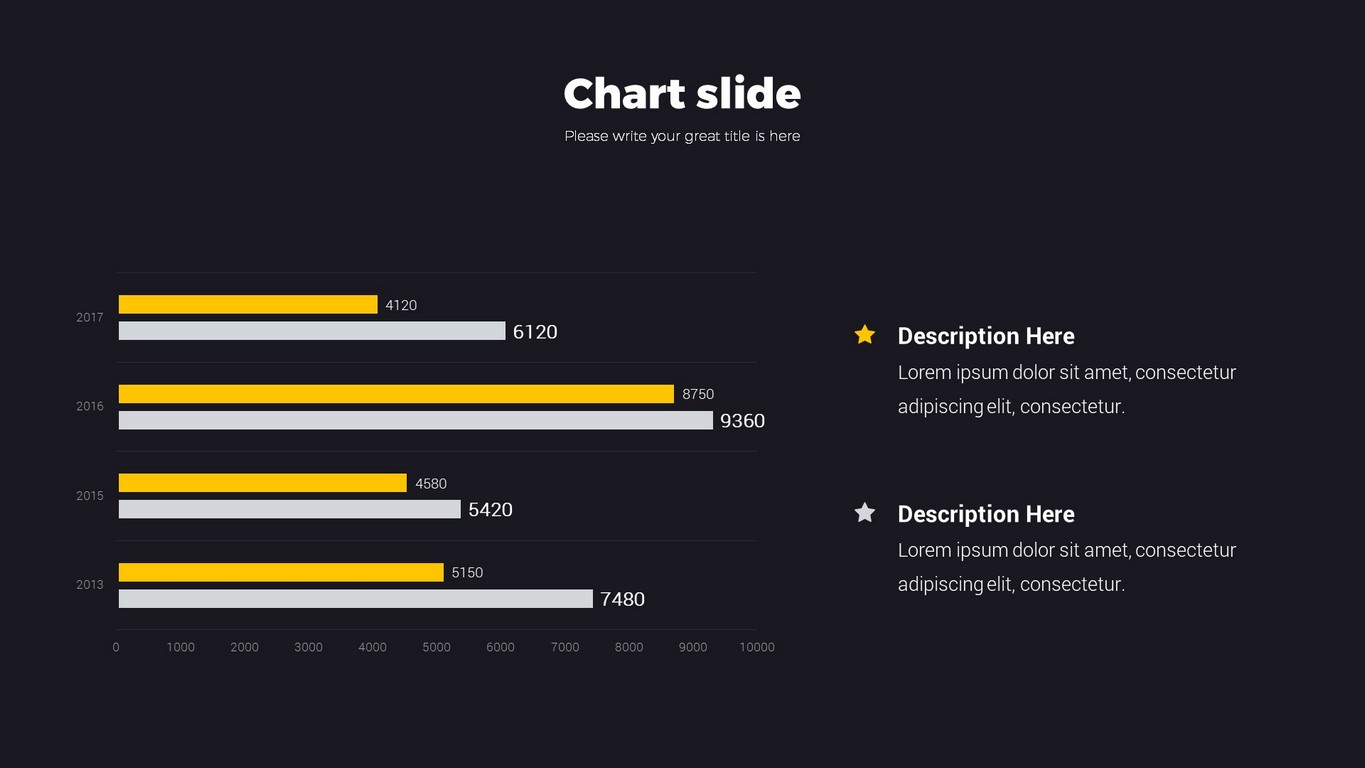Click the gray 2016 bar labeled 9360
1365x768 pixels.
pos(416,420)
